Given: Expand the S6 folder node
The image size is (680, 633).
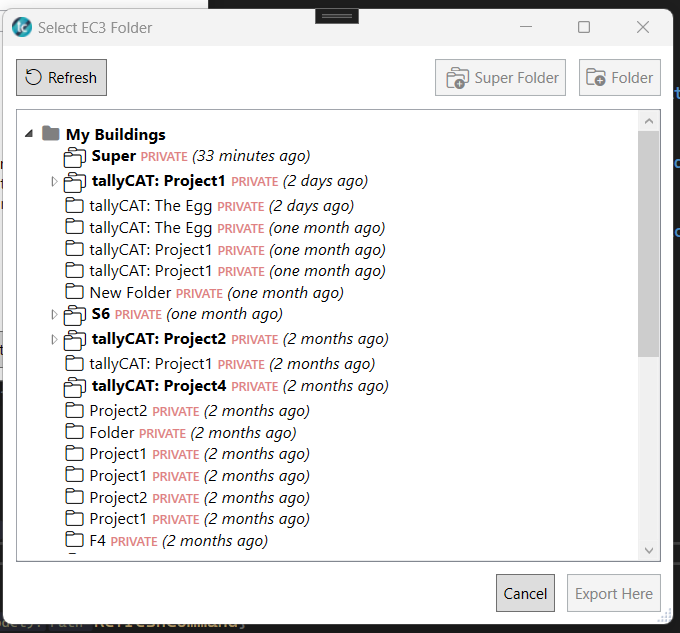Looking at the screenshot, I should click(x=54, y=314).
